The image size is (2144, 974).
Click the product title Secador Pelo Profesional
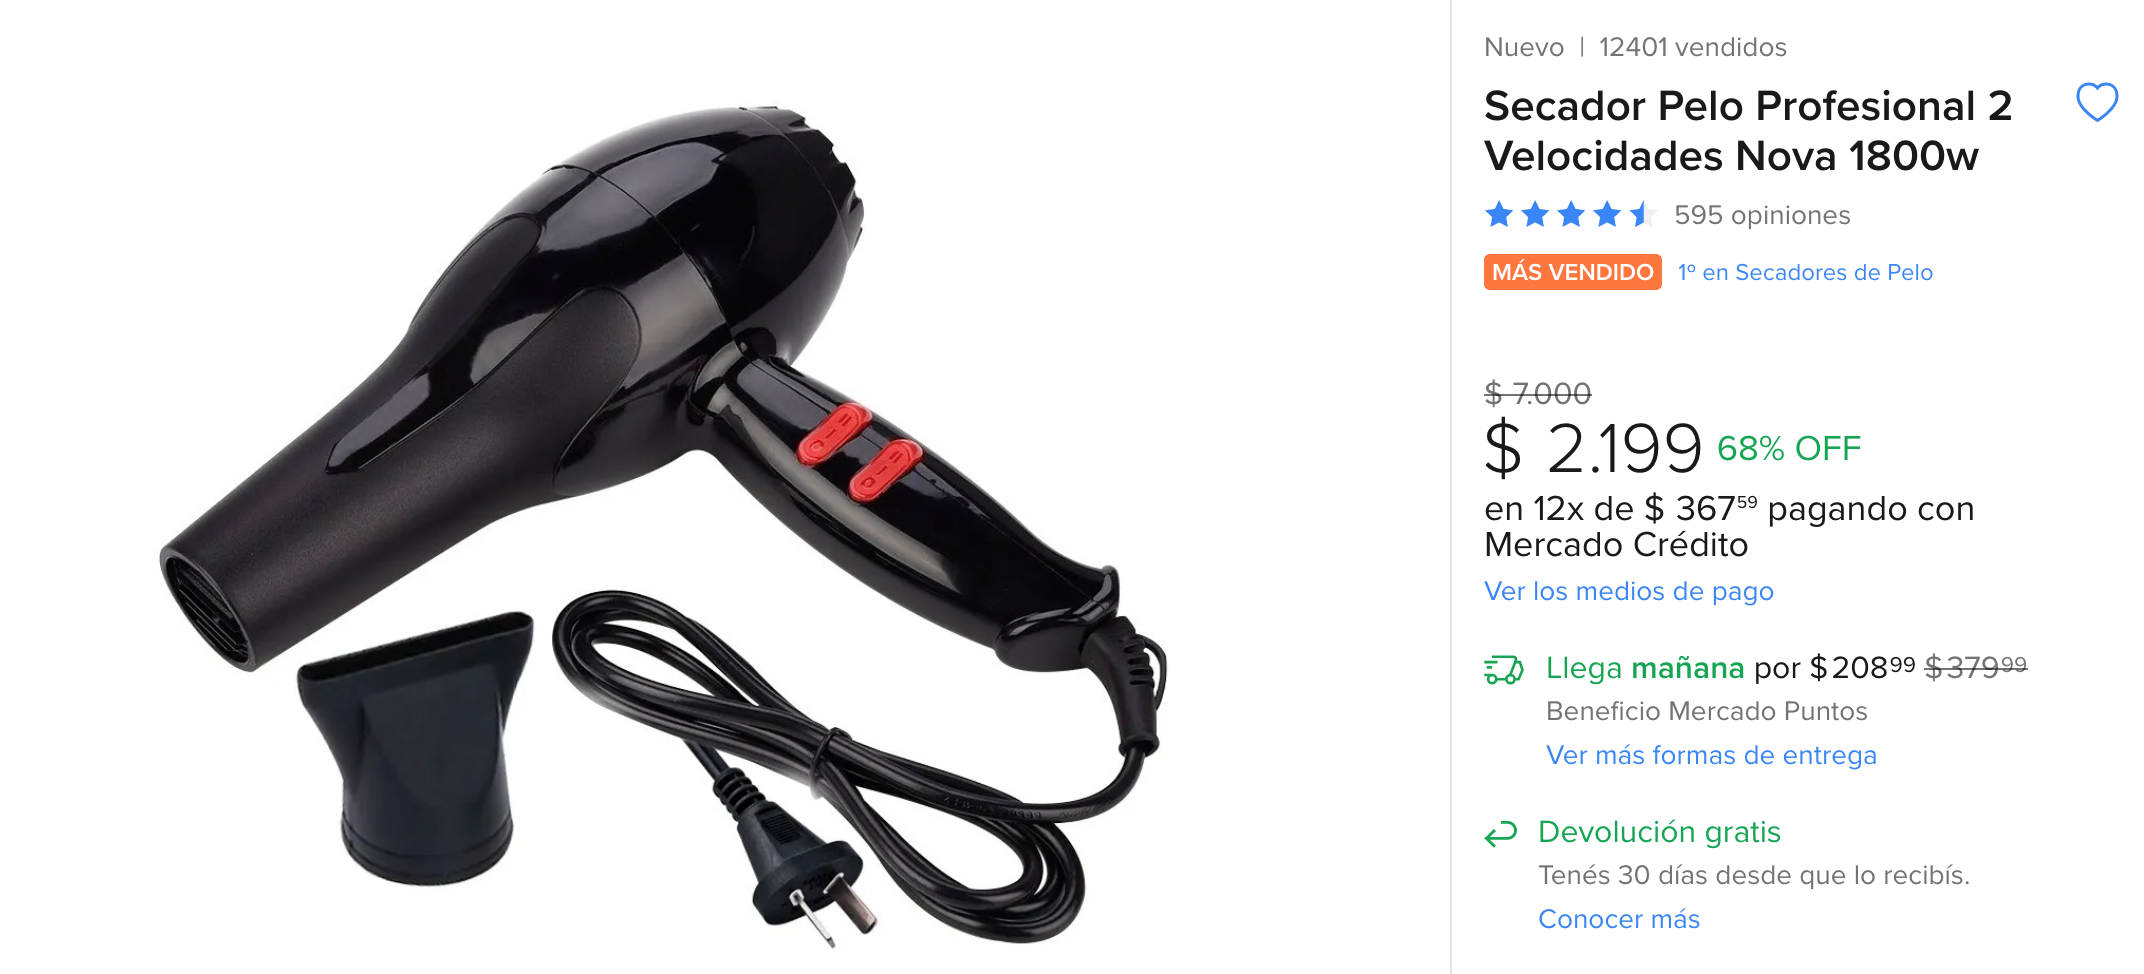1748,131
